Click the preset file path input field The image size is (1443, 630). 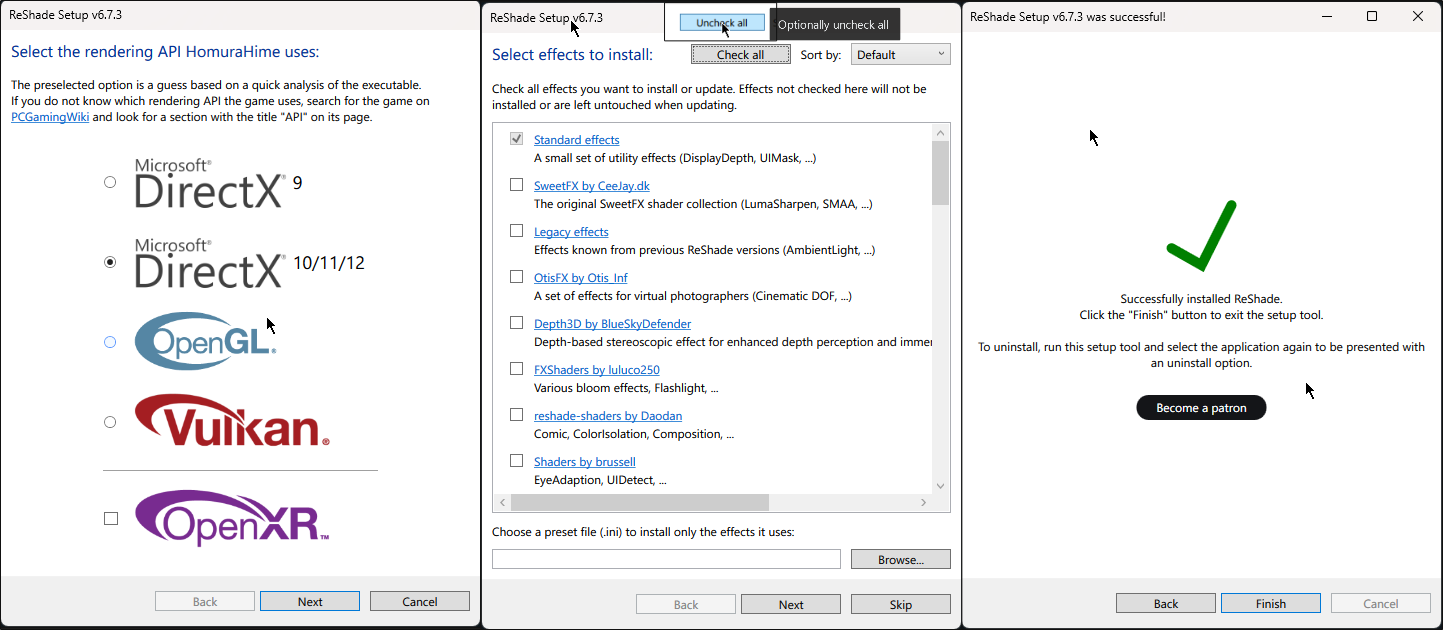[x=666, y=559]
